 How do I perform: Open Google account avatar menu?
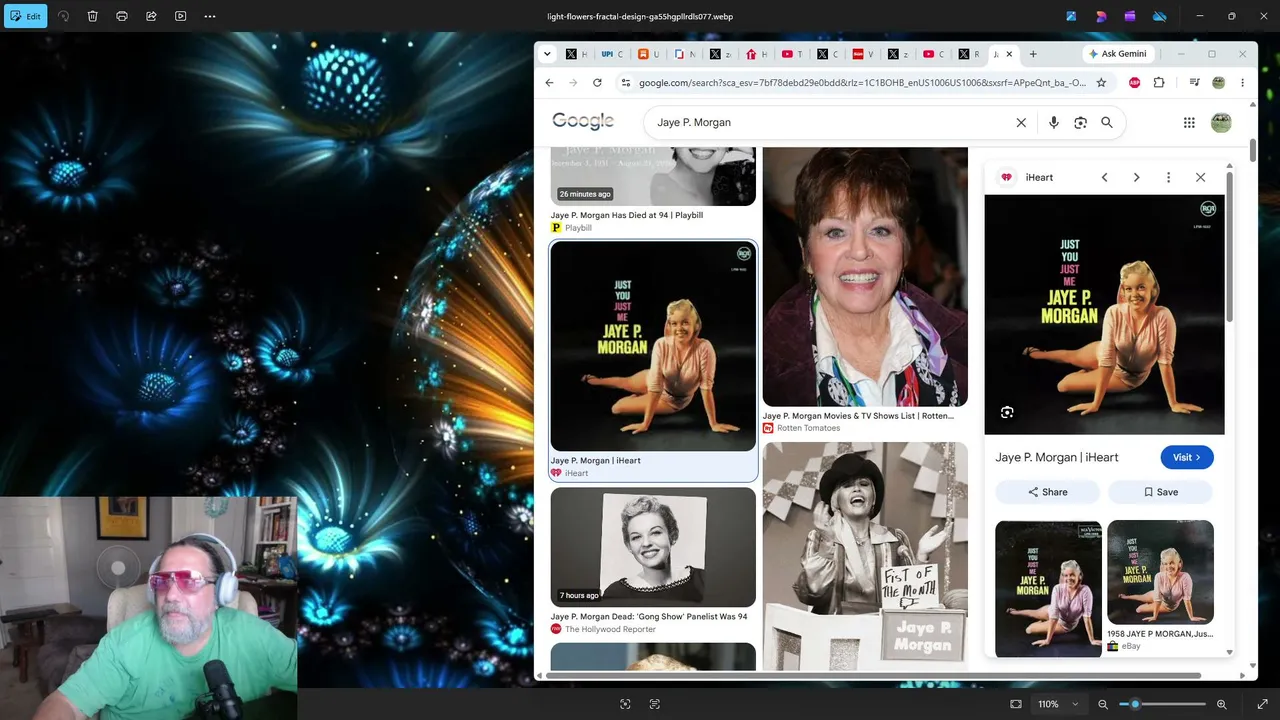click(x=1221, y=122)
